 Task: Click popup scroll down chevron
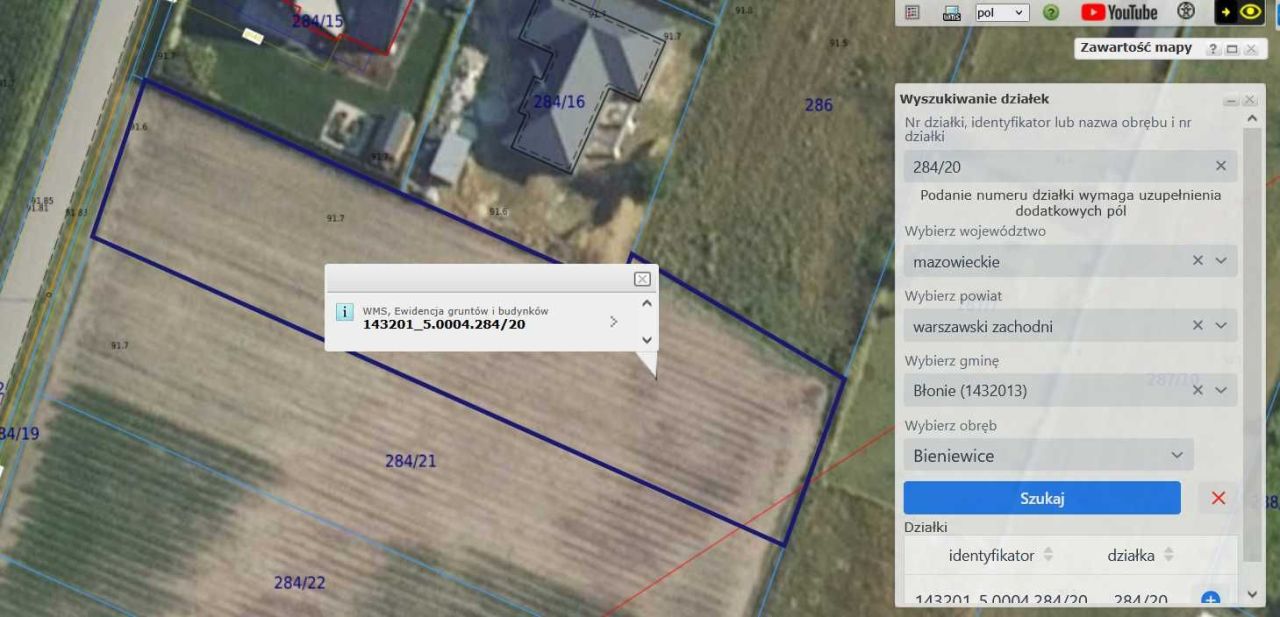(646, 340)
